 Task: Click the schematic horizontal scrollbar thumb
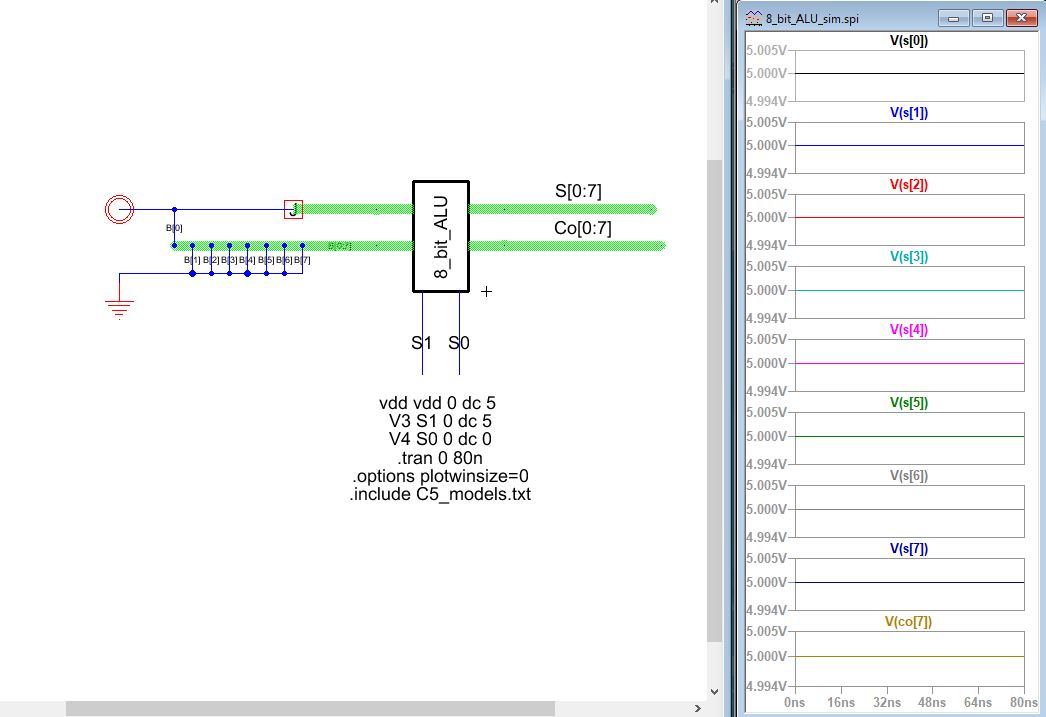310,708
